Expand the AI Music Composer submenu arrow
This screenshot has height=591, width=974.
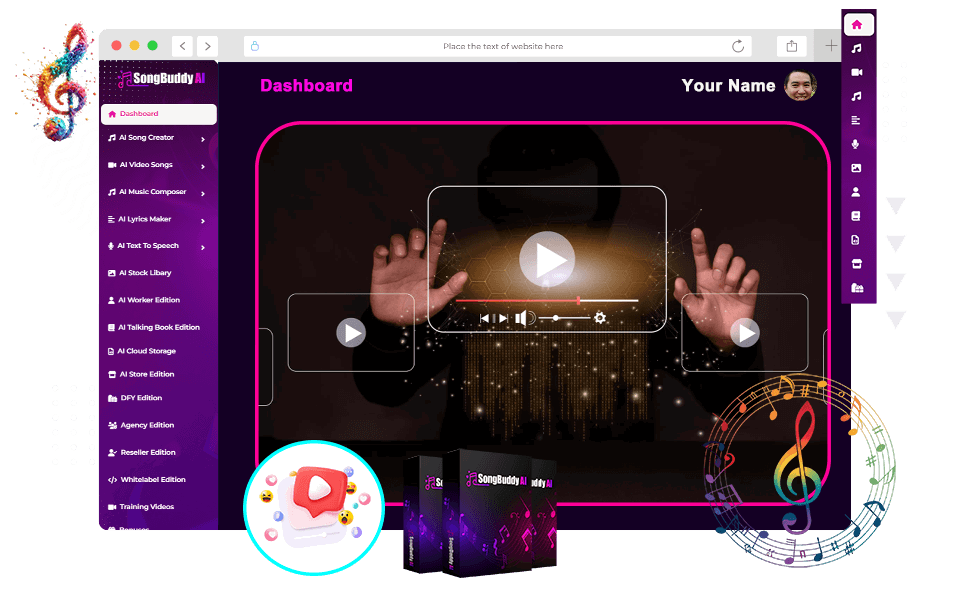point(203,193)
